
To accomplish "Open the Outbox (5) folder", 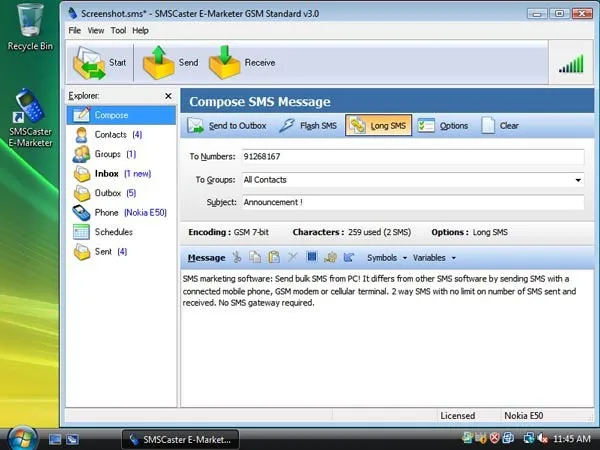I will tap(104, 193).
